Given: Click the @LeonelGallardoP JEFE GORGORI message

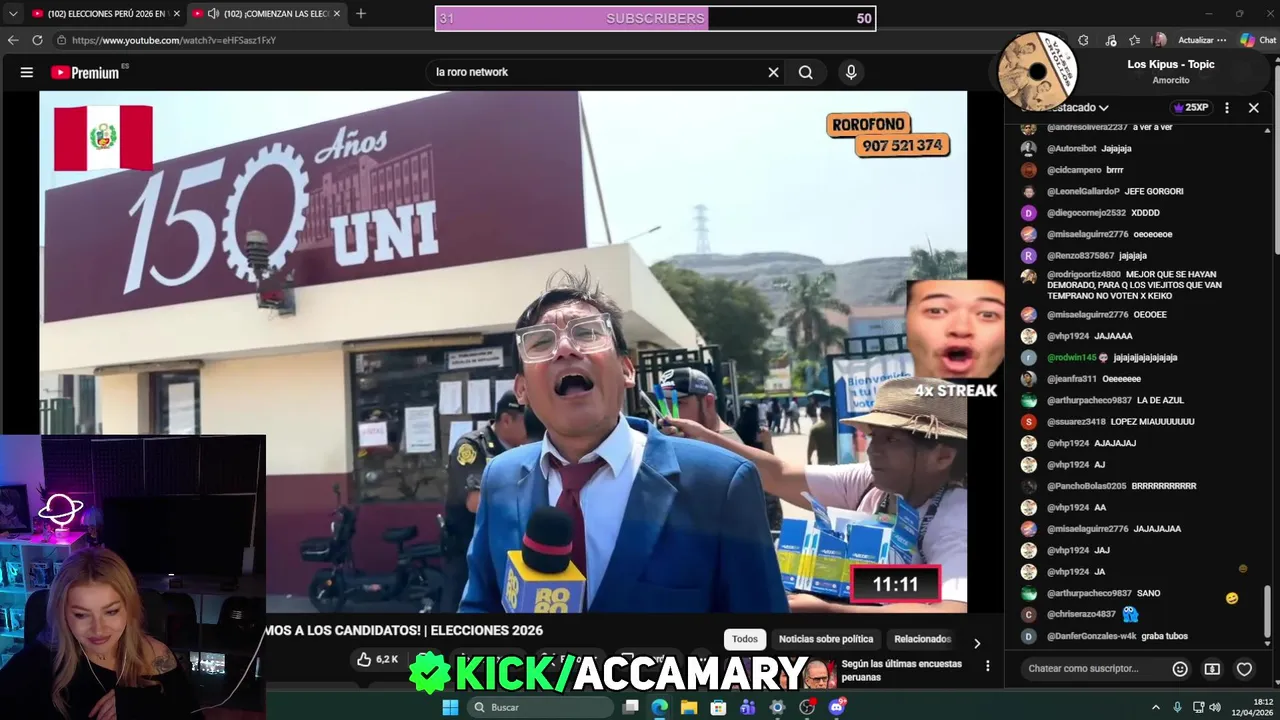Looking at the screenshot, I should coord(1115,191).
